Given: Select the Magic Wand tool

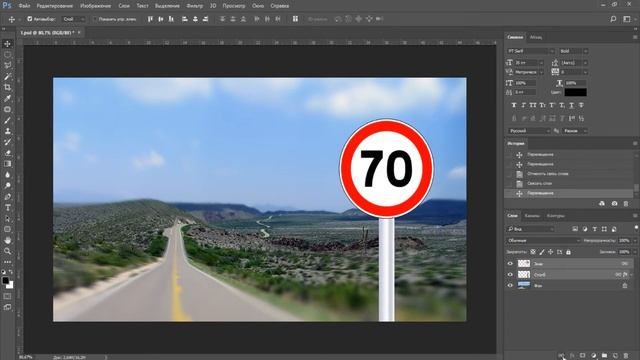Looking at the screenshot, I should pyautogui.click(x=7, y=76).
